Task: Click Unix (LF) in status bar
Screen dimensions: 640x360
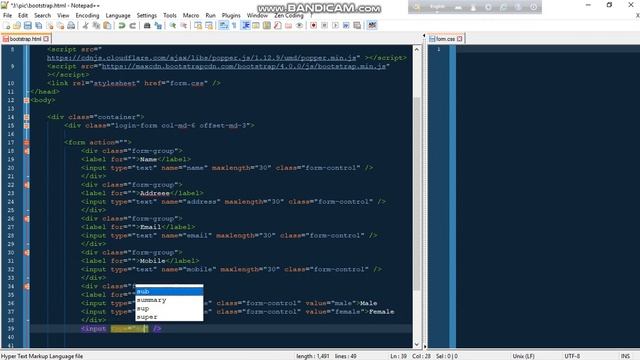Action: click(523, 356)
